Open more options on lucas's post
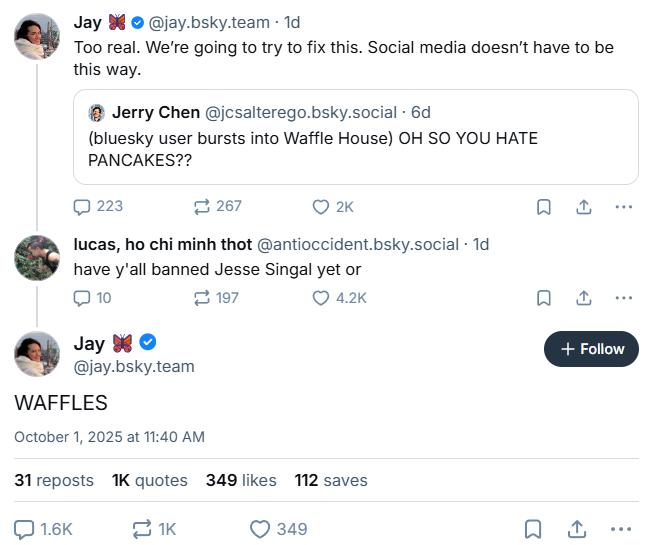The width and height of the screenshot is (649, 545). pos(623,298)
